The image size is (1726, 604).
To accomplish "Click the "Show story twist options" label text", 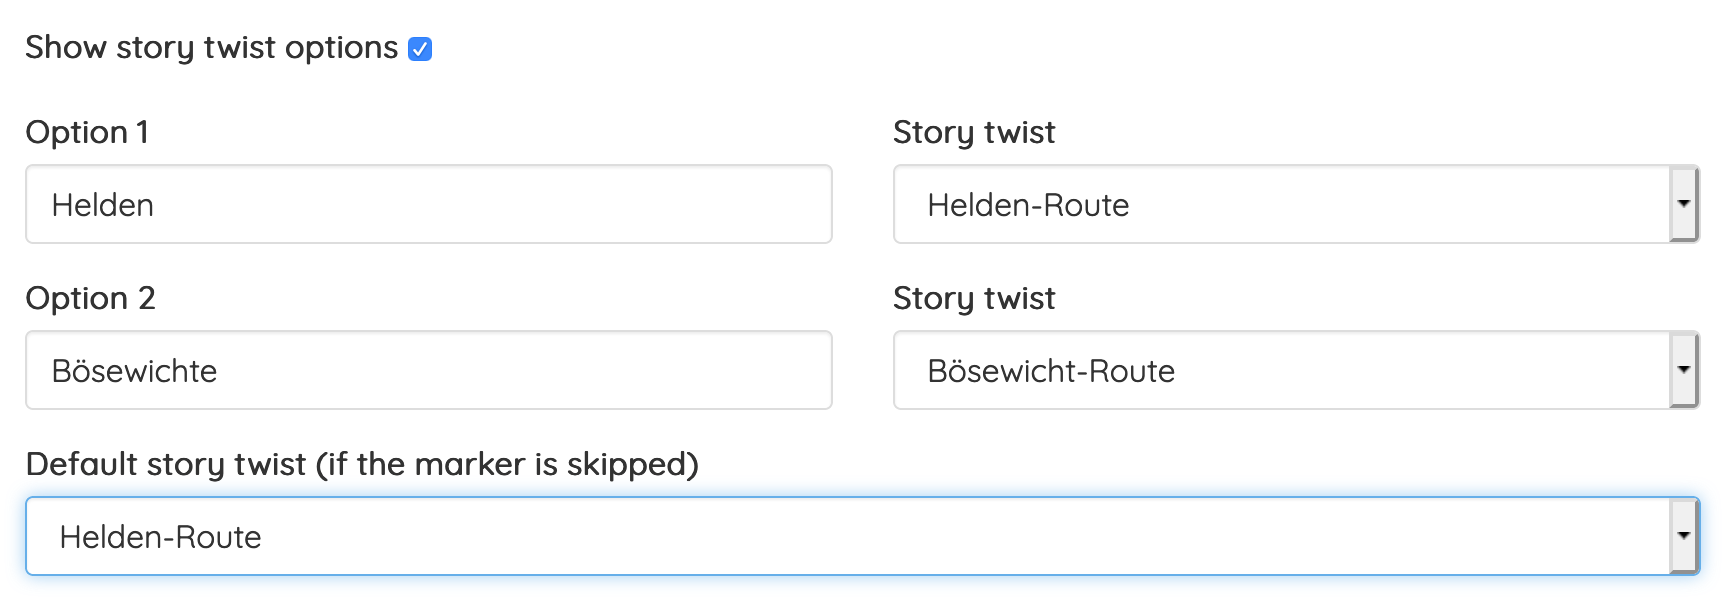I will click(x=211, y=48).
